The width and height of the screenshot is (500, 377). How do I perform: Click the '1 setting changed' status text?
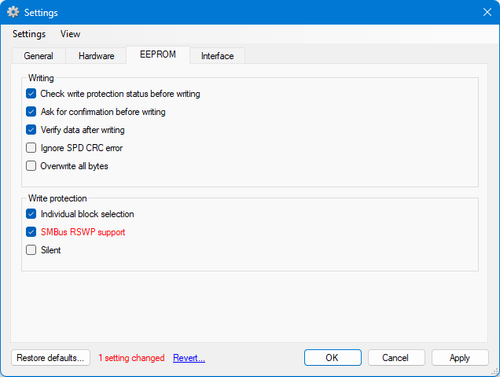point(132,358)
